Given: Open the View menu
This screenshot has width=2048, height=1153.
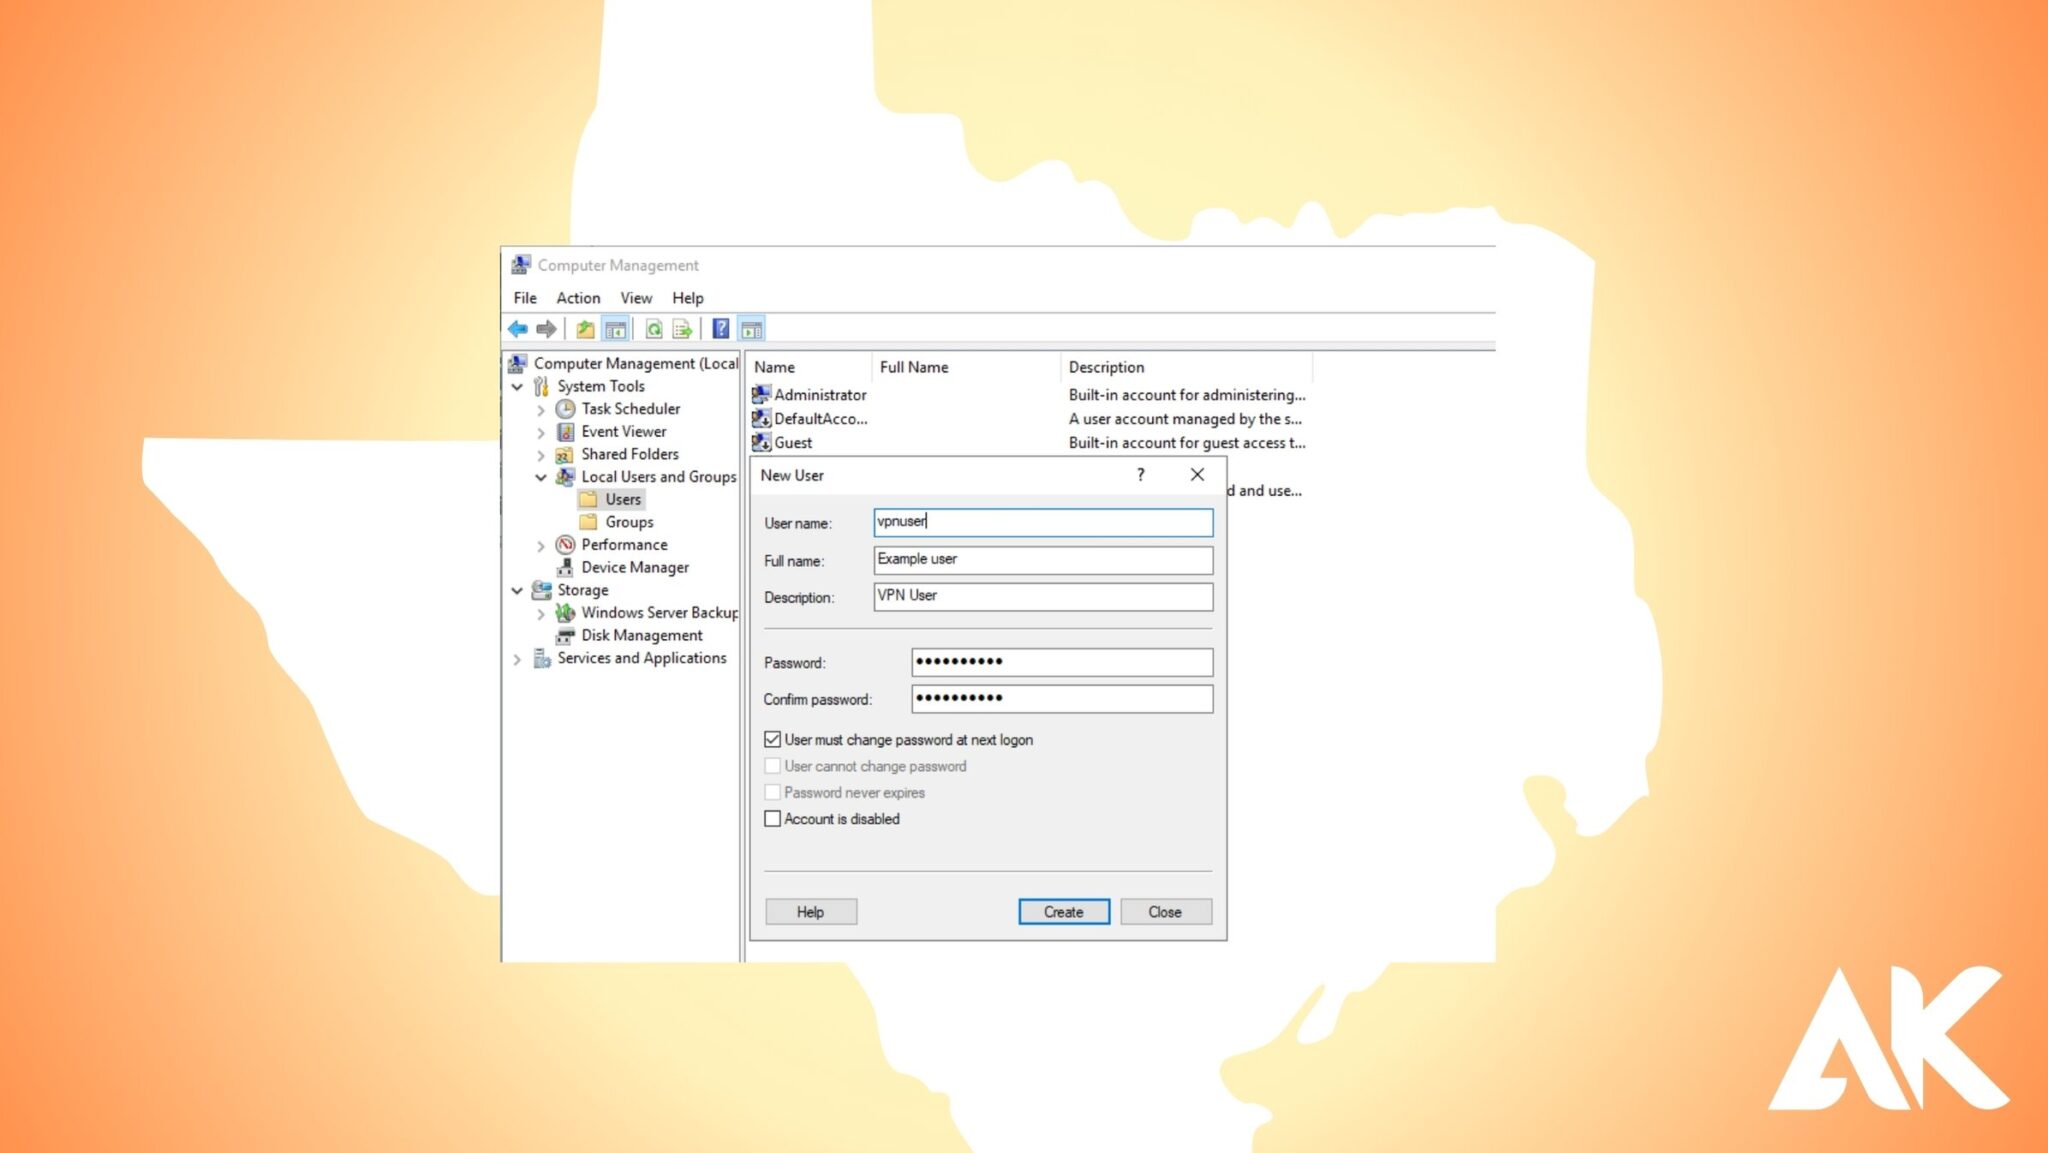Looking at the screenshot, I should tap(636, 297).
